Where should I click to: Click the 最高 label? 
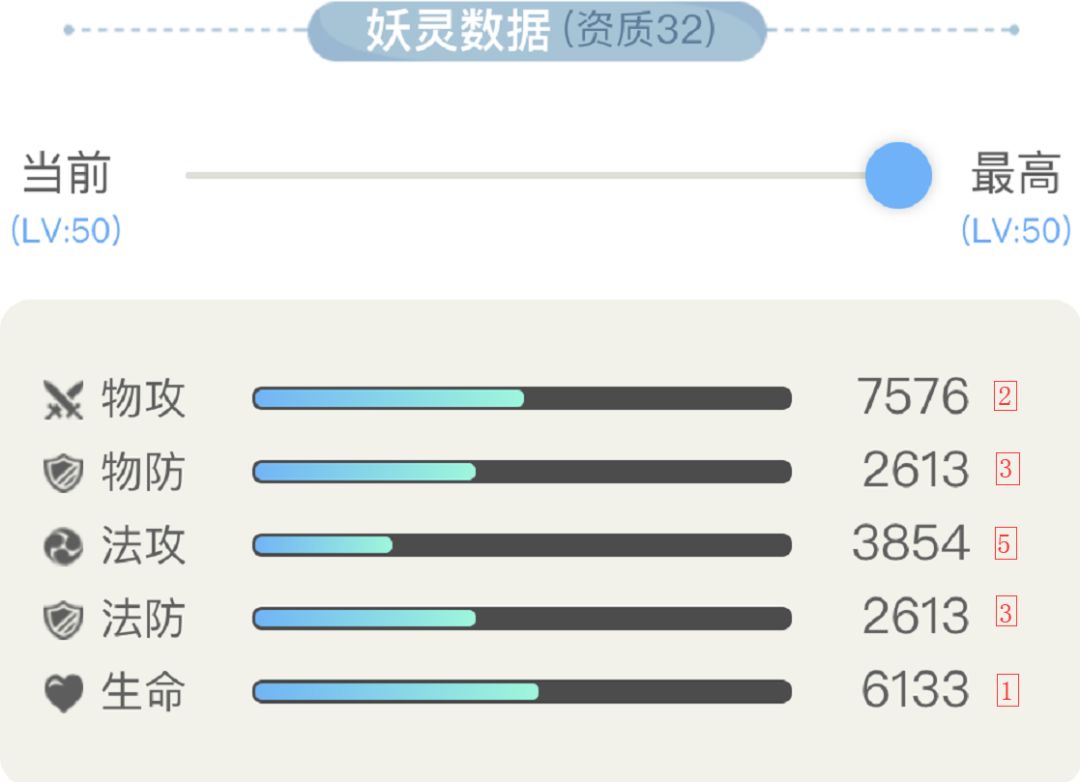click(1015, 176)
